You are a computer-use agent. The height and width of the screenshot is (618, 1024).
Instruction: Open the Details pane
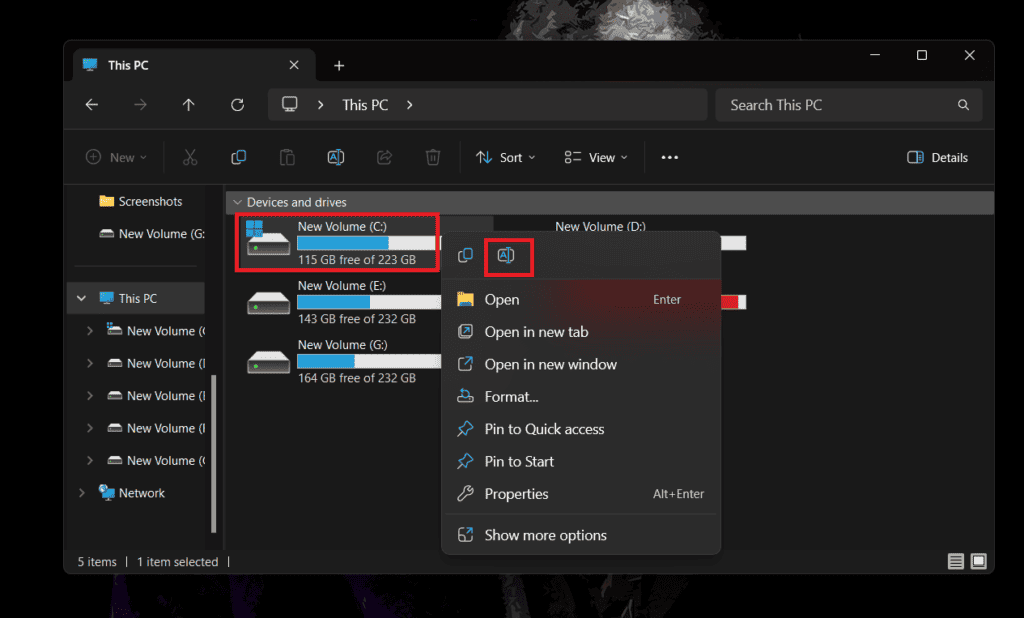(936, 157)
